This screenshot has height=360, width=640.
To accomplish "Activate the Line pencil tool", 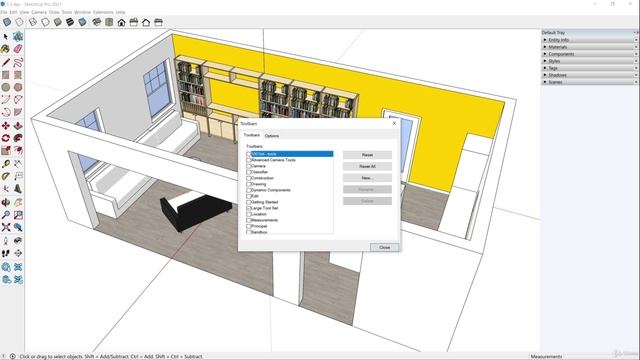I will coord(6,62).
